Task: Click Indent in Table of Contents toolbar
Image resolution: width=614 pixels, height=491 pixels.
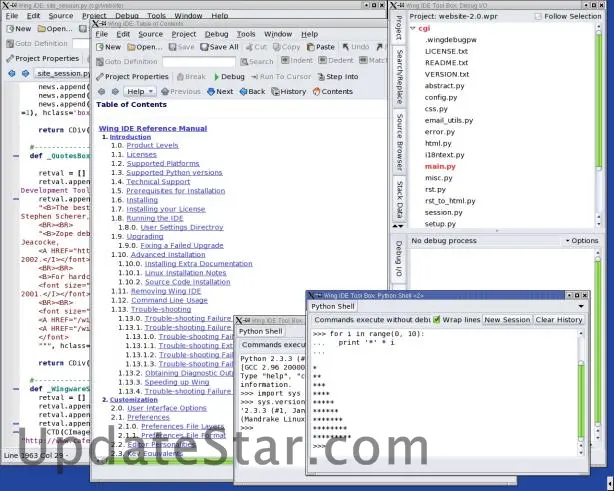Action: point(297,60)
